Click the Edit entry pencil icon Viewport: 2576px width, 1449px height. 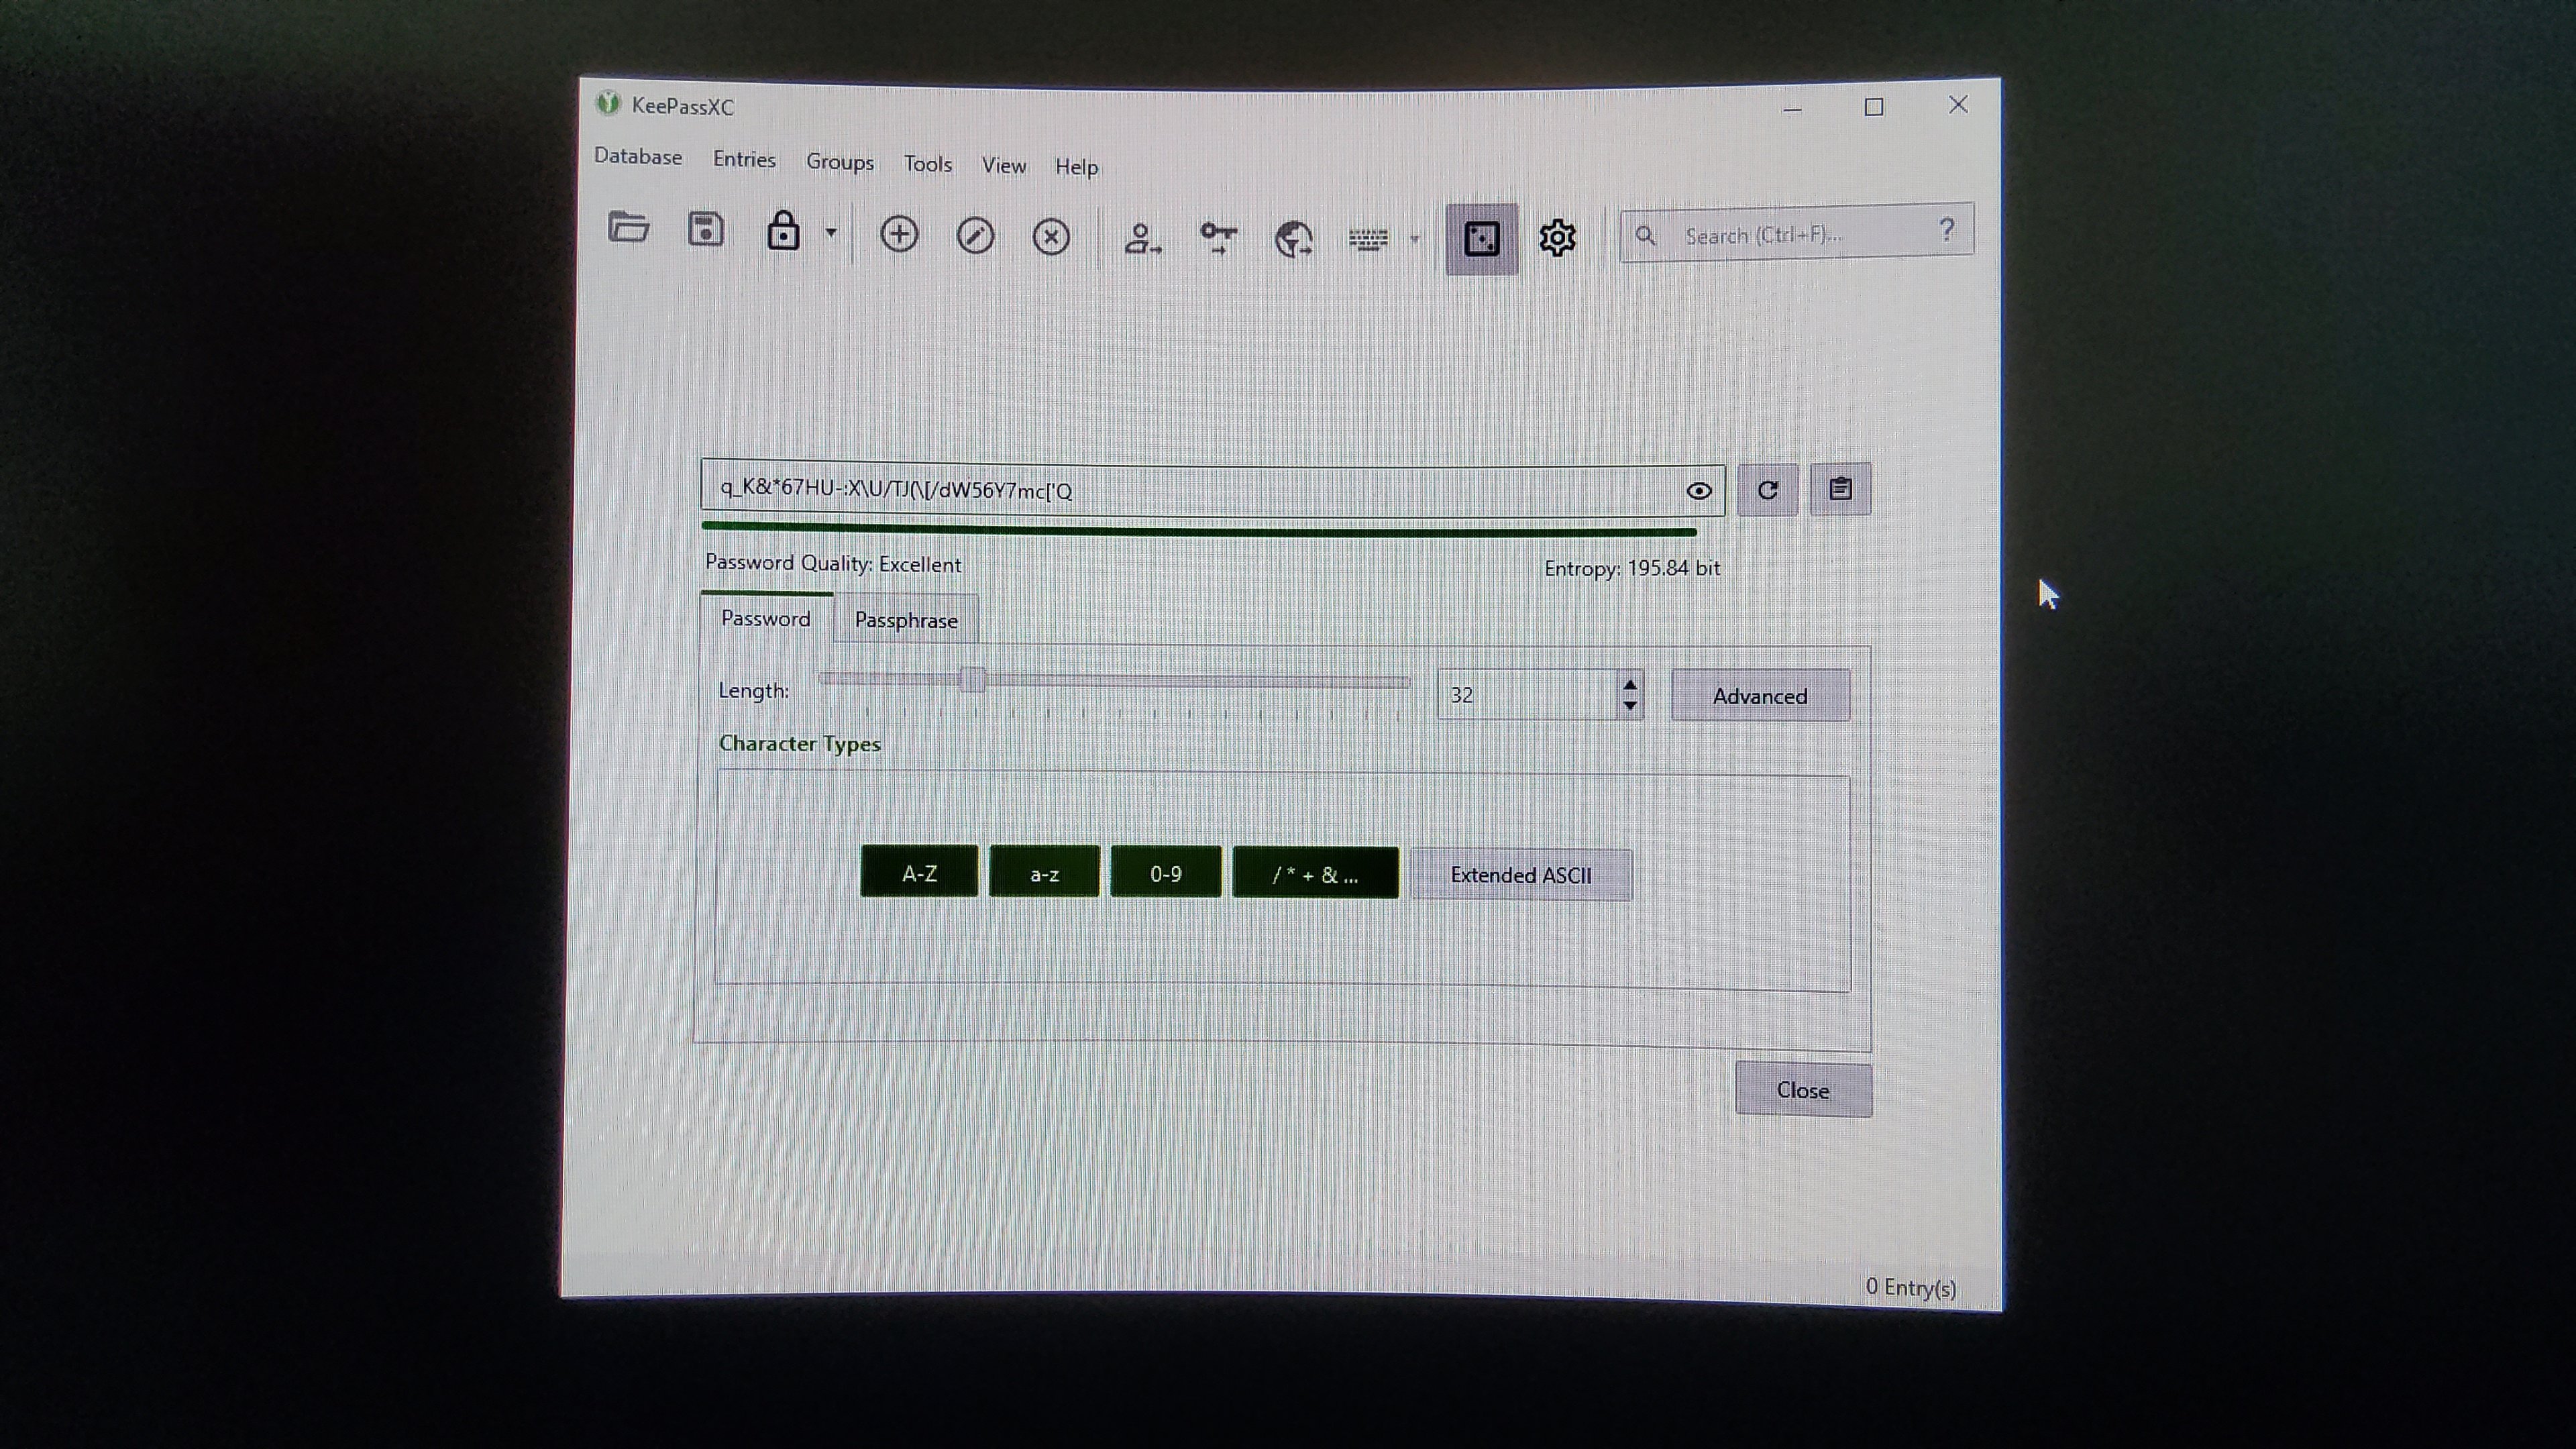[x=975, y=237]
